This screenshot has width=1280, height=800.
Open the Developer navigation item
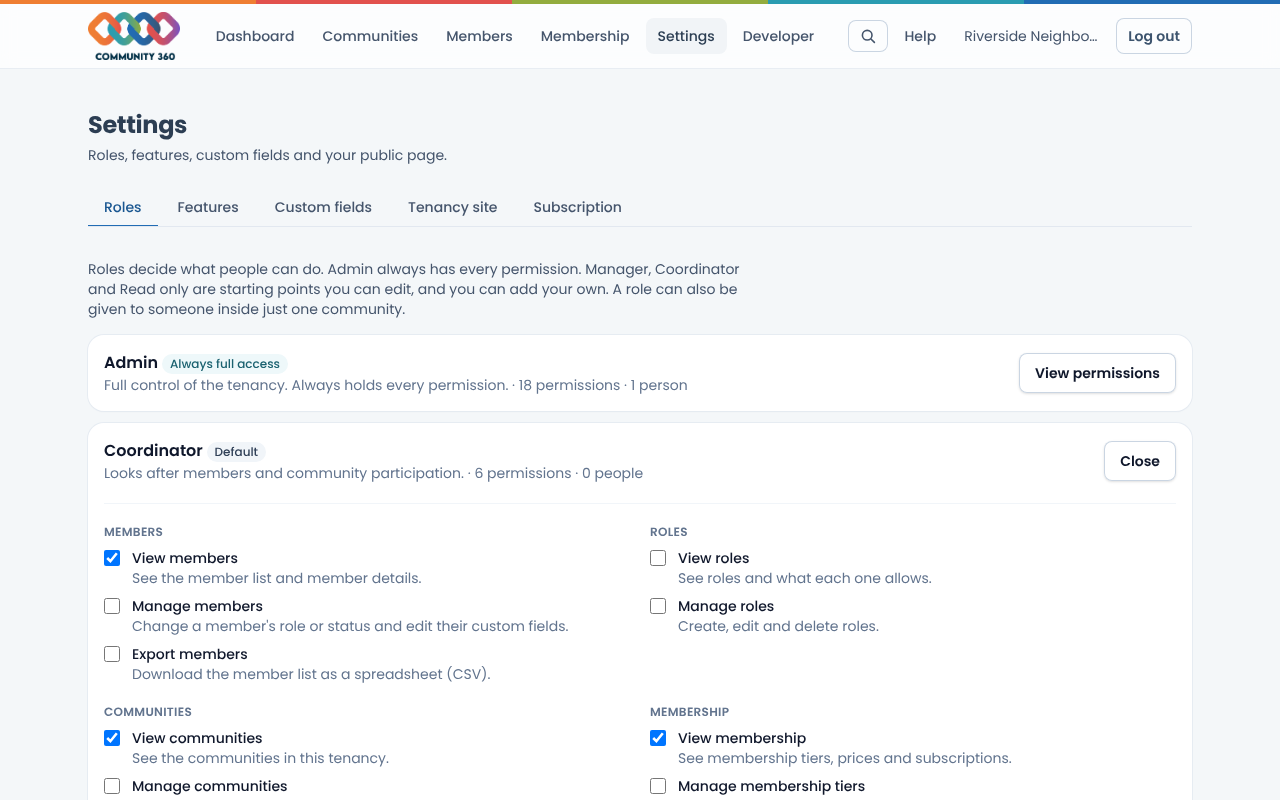click(778, 36)
